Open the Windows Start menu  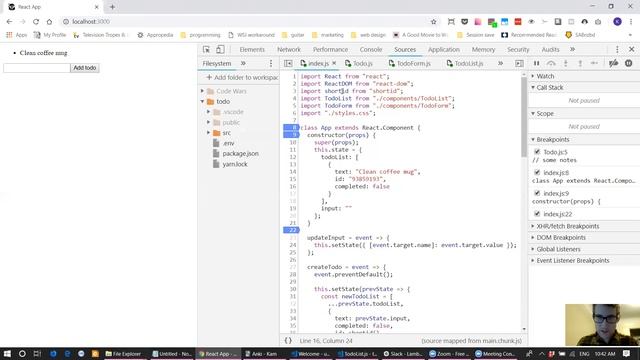coord(7,353)
